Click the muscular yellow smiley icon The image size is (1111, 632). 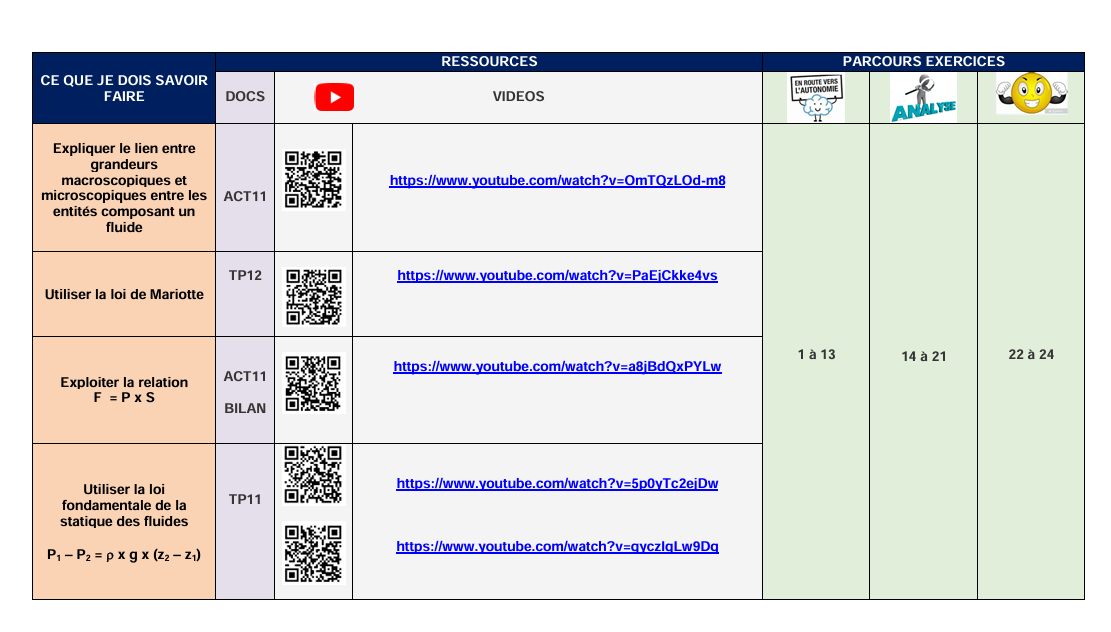(x=1031, y=95)
